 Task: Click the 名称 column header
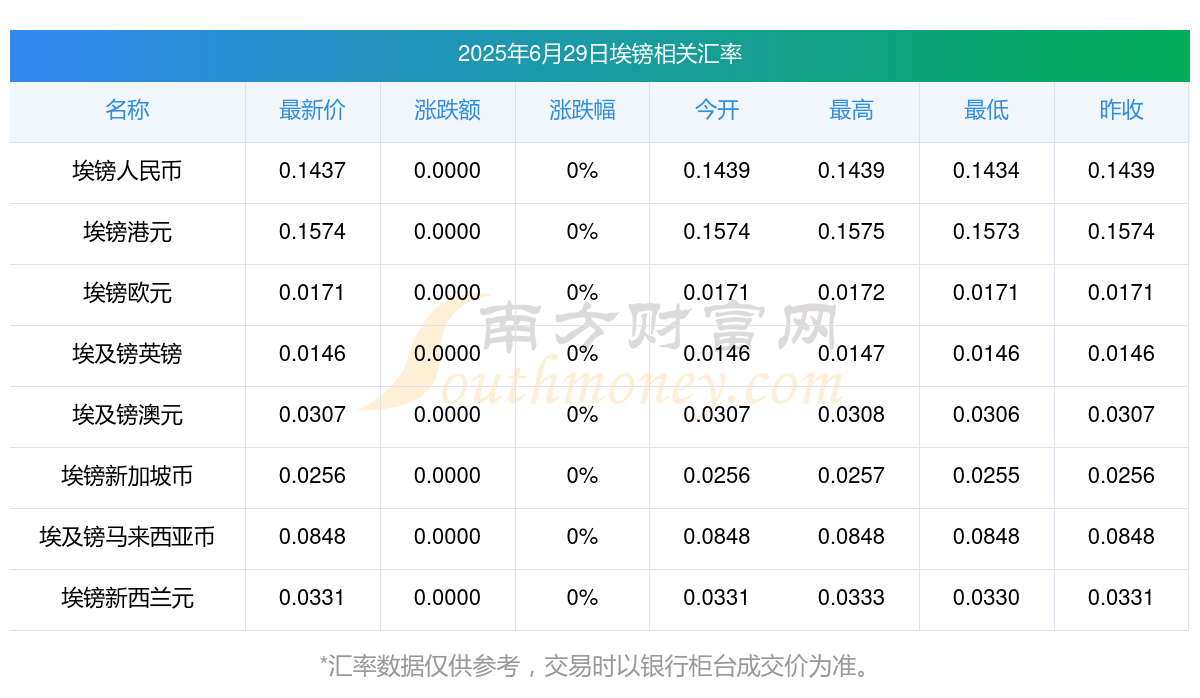click(127, 110)
